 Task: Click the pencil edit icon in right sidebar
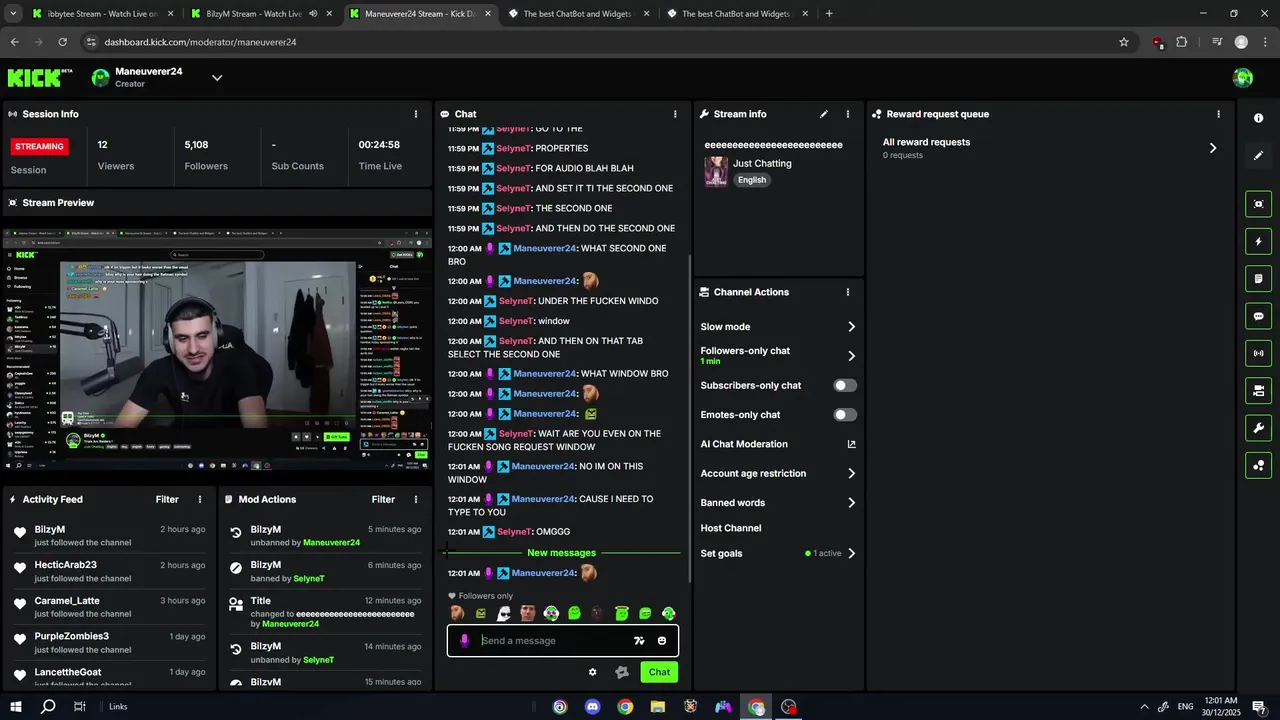click(1258, 155)
